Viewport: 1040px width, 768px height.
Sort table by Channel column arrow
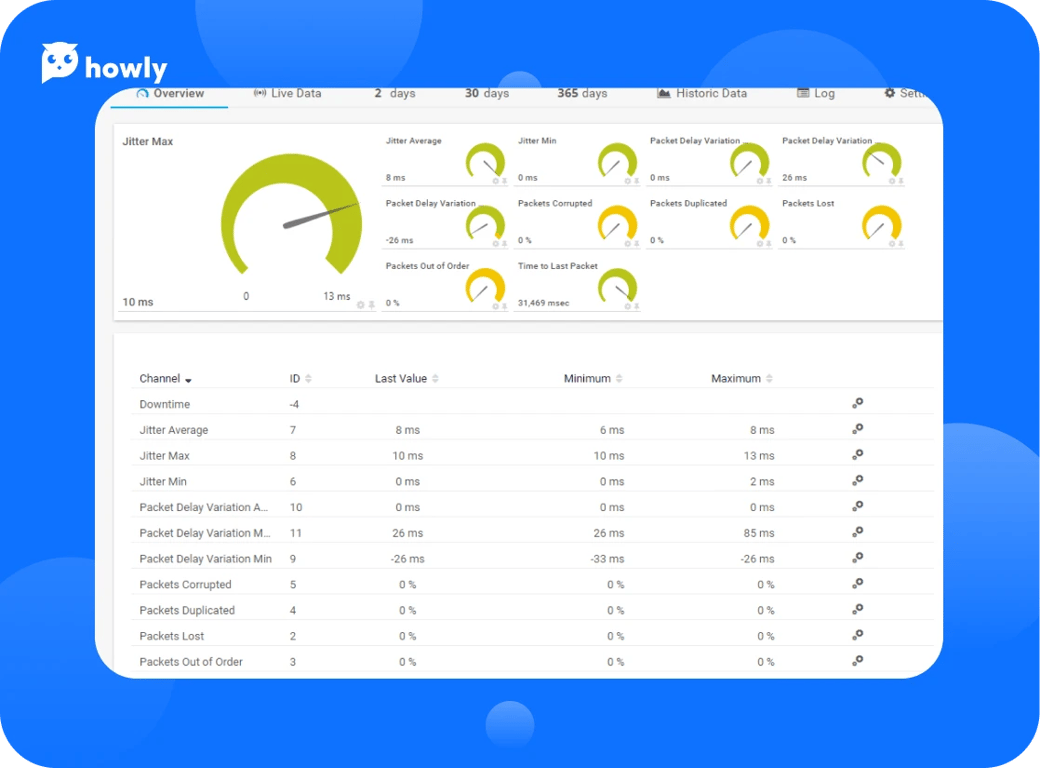tap(188, 380)
